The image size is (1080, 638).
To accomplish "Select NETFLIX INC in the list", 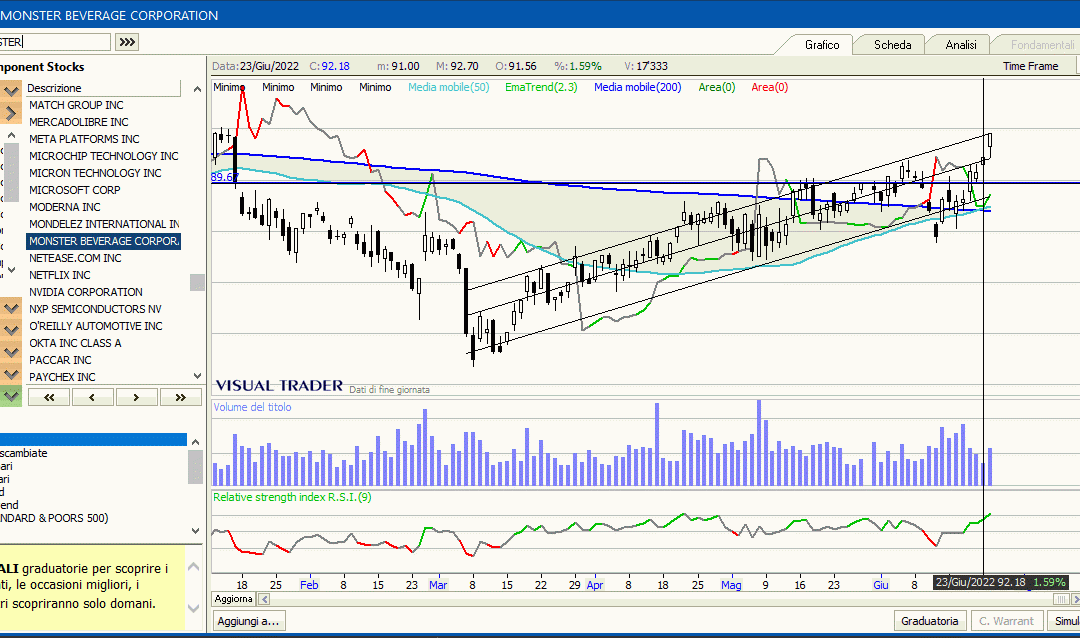I will tap(103, 275).
